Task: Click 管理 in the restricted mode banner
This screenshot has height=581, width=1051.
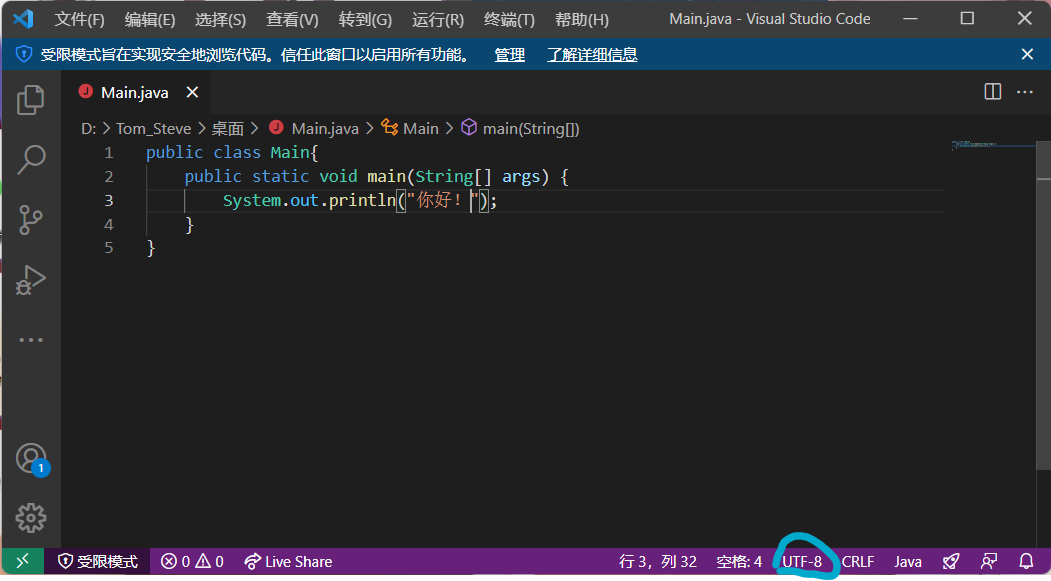Action: pos(509,54)
